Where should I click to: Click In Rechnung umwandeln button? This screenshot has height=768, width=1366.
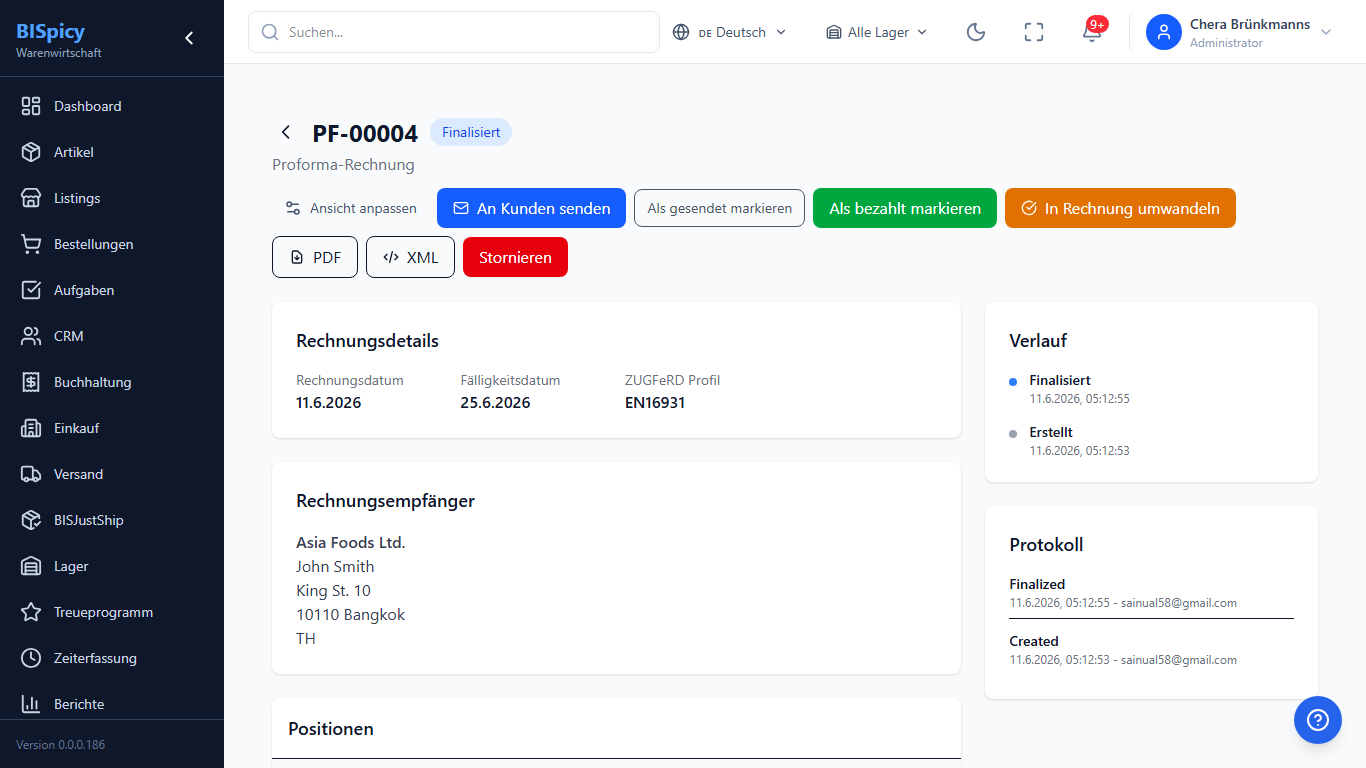[1120, 208]
